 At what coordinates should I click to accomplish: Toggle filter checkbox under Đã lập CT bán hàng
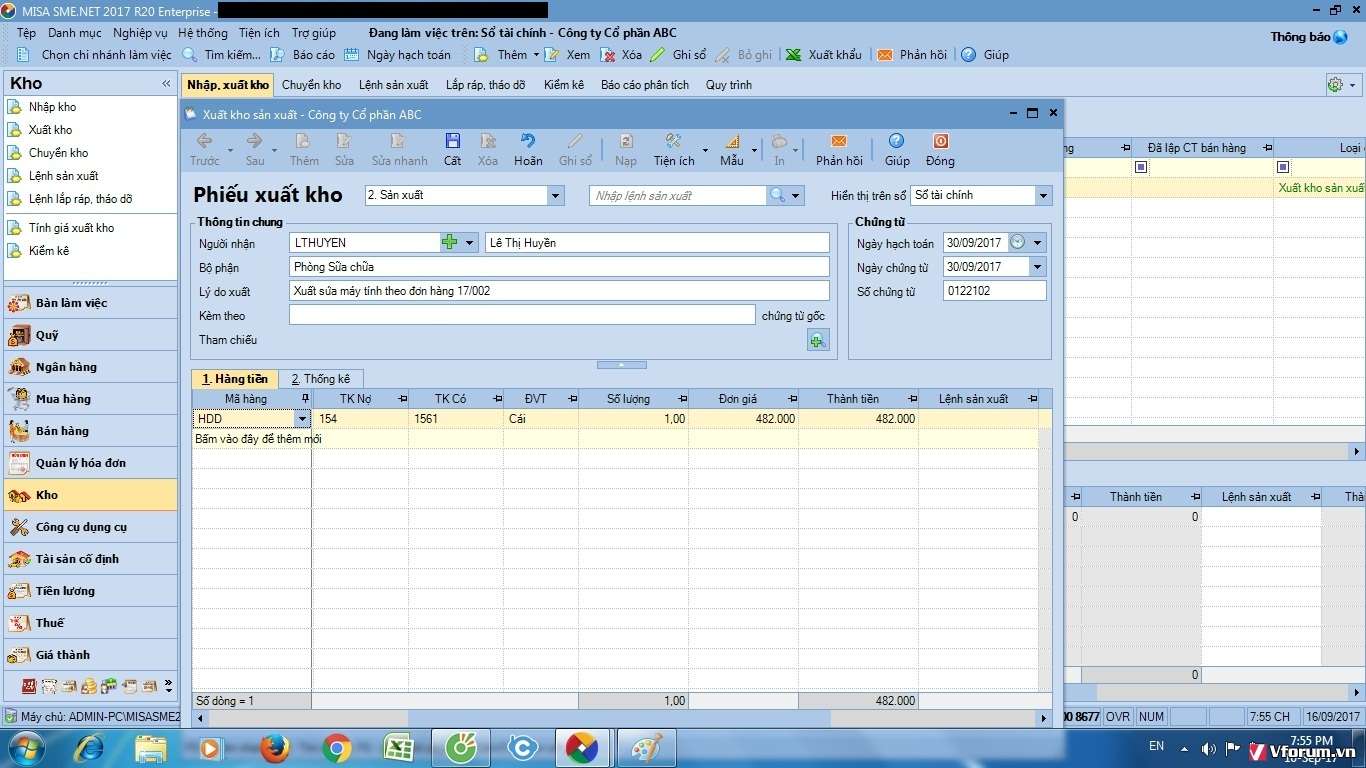click(1141, 167)
